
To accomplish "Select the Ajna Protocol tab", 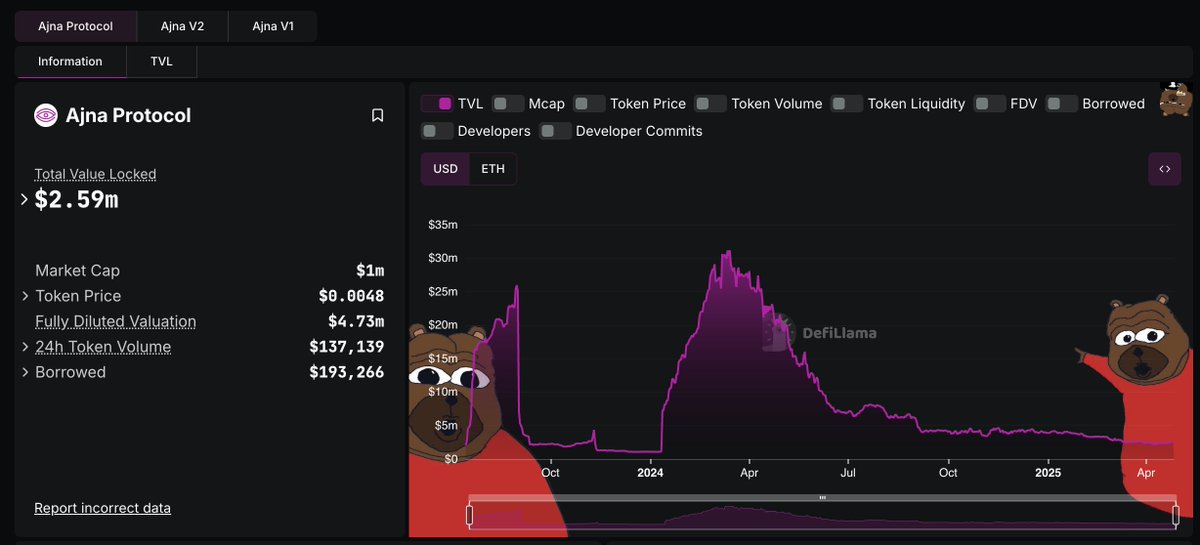I will click(x=75, y=26).
